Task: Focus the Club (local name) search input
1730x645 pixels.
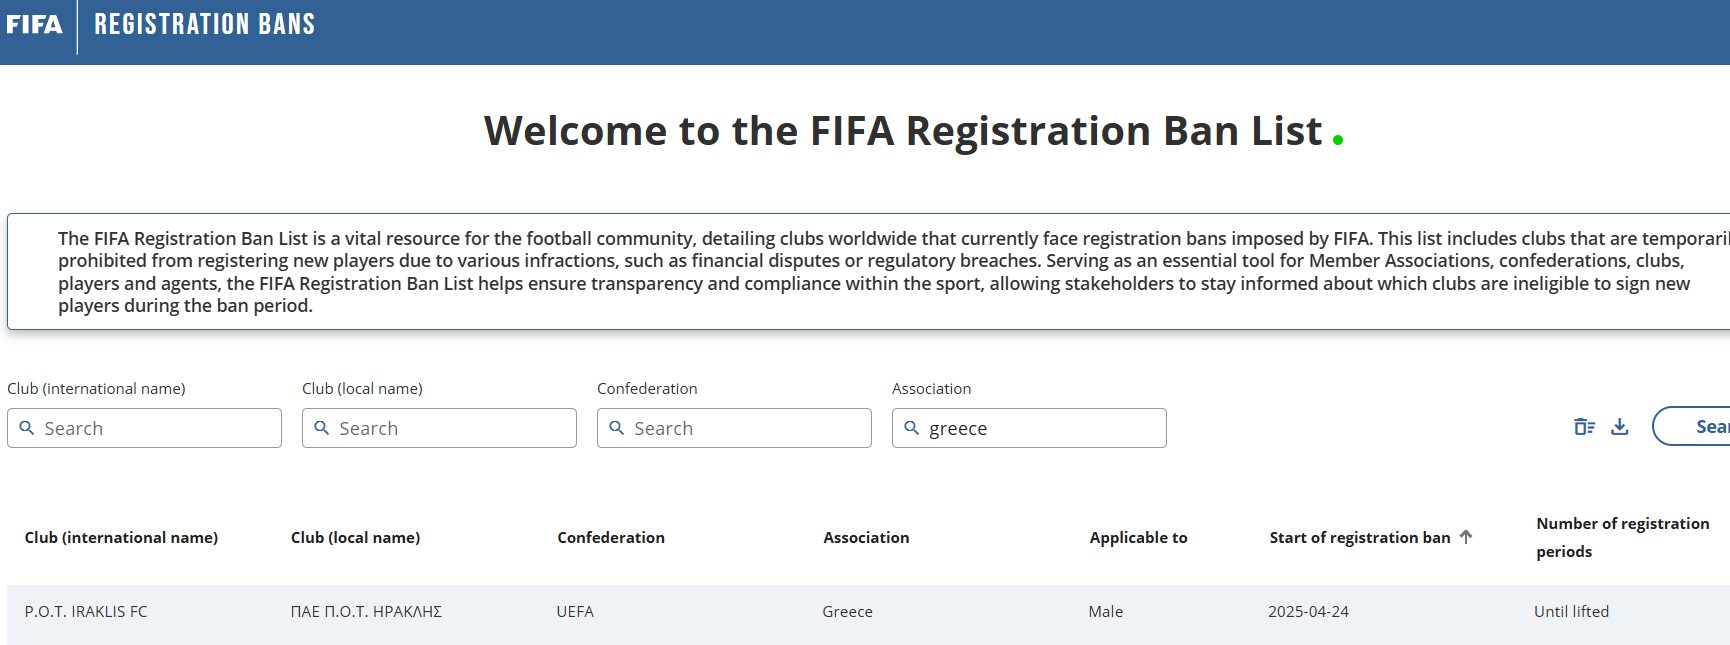Action: tap(439, 428)
